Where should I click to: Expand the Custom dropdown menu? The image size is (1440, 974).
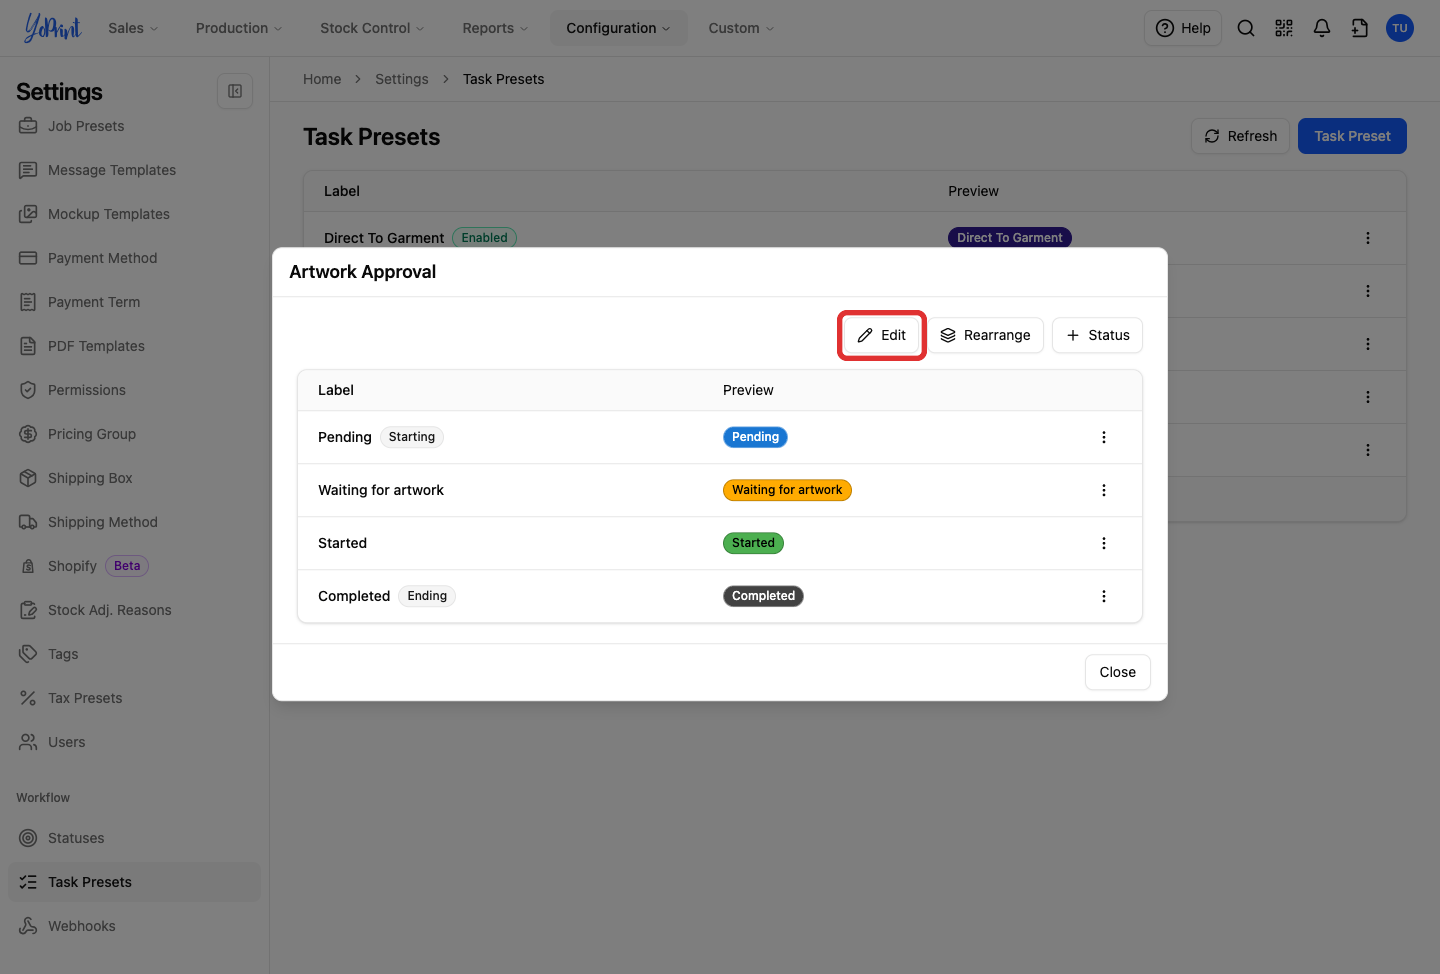click(x=741, y=28)
